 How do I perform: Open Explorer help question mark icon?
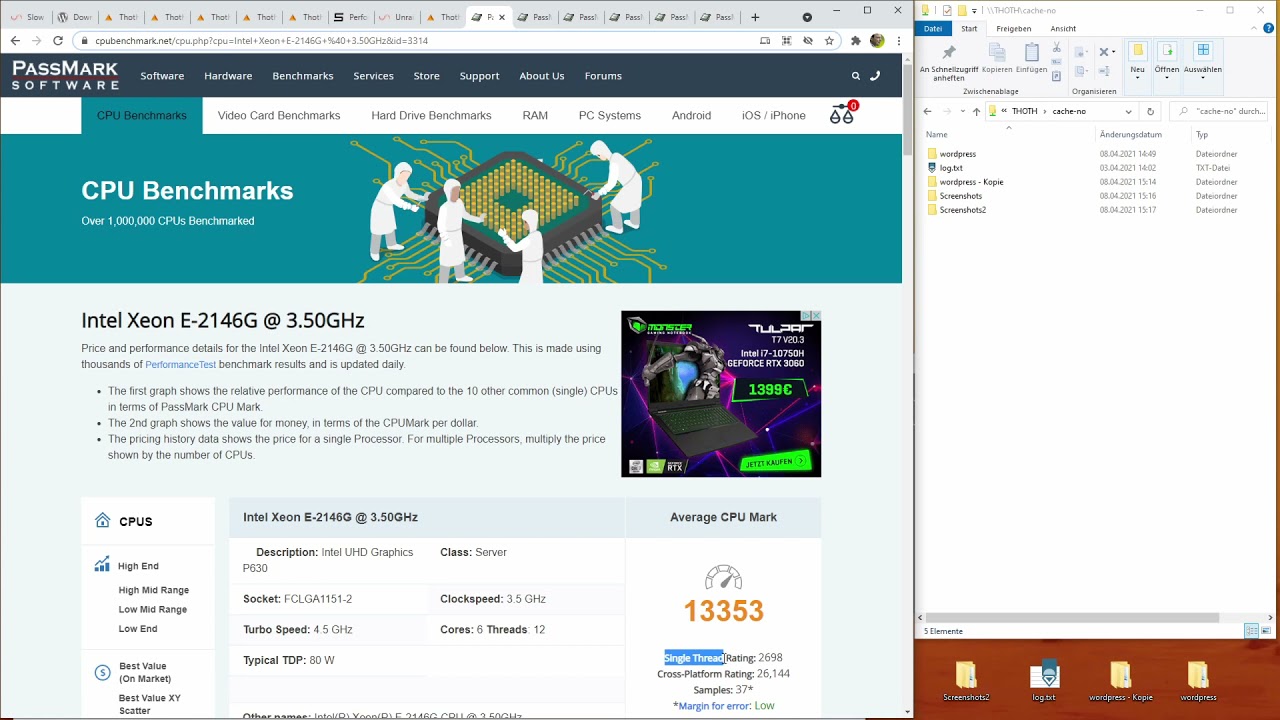pos(1269,28)
